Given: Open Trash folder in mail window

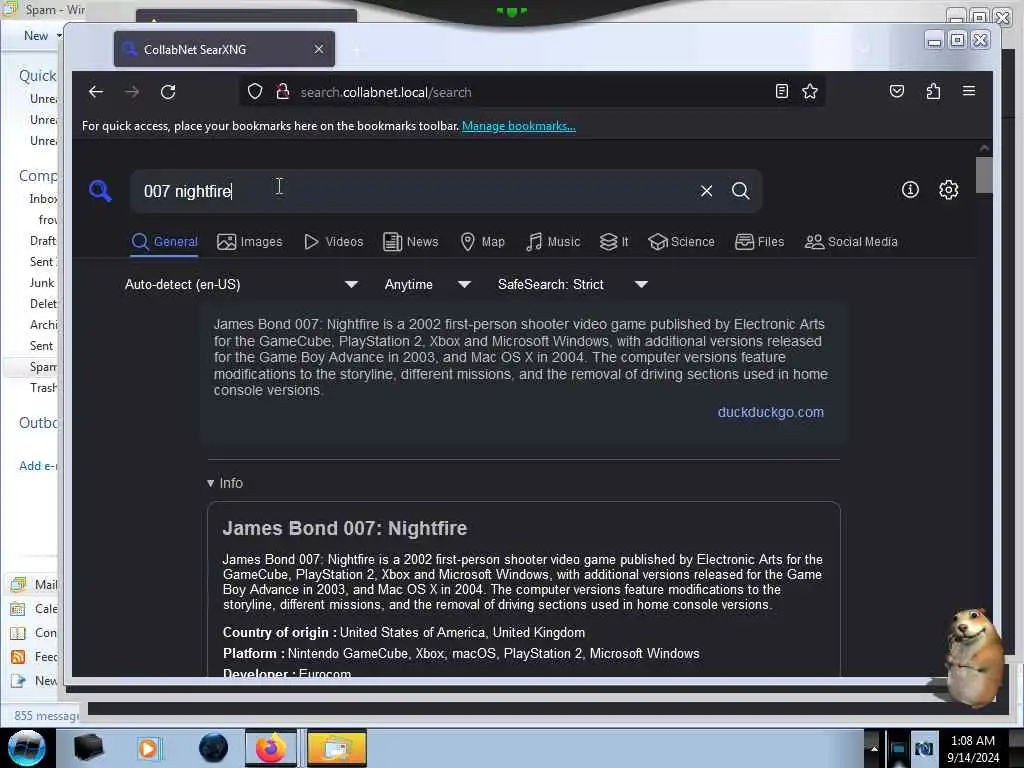Looking at the screenshot, I should click(43, 388).
